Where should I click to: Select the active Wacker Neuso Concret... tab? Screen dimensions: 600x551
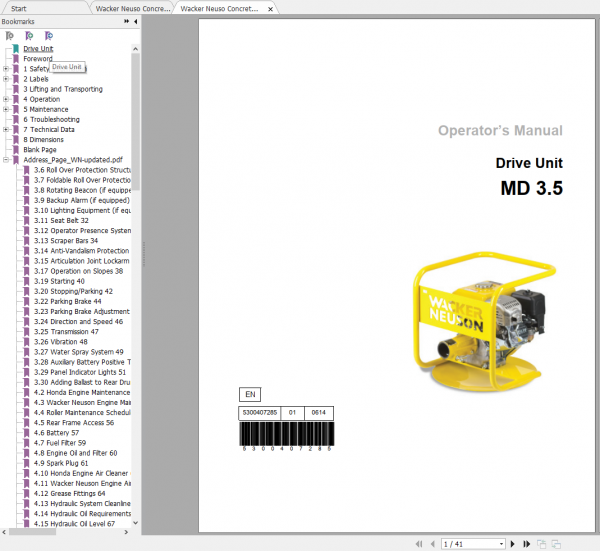[219, 8]
